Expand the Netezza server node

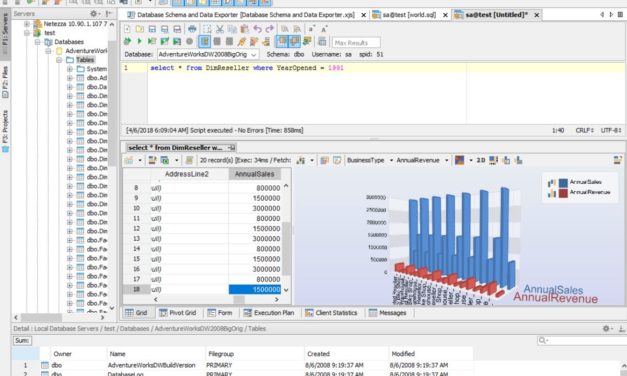[x=27, y=24]
